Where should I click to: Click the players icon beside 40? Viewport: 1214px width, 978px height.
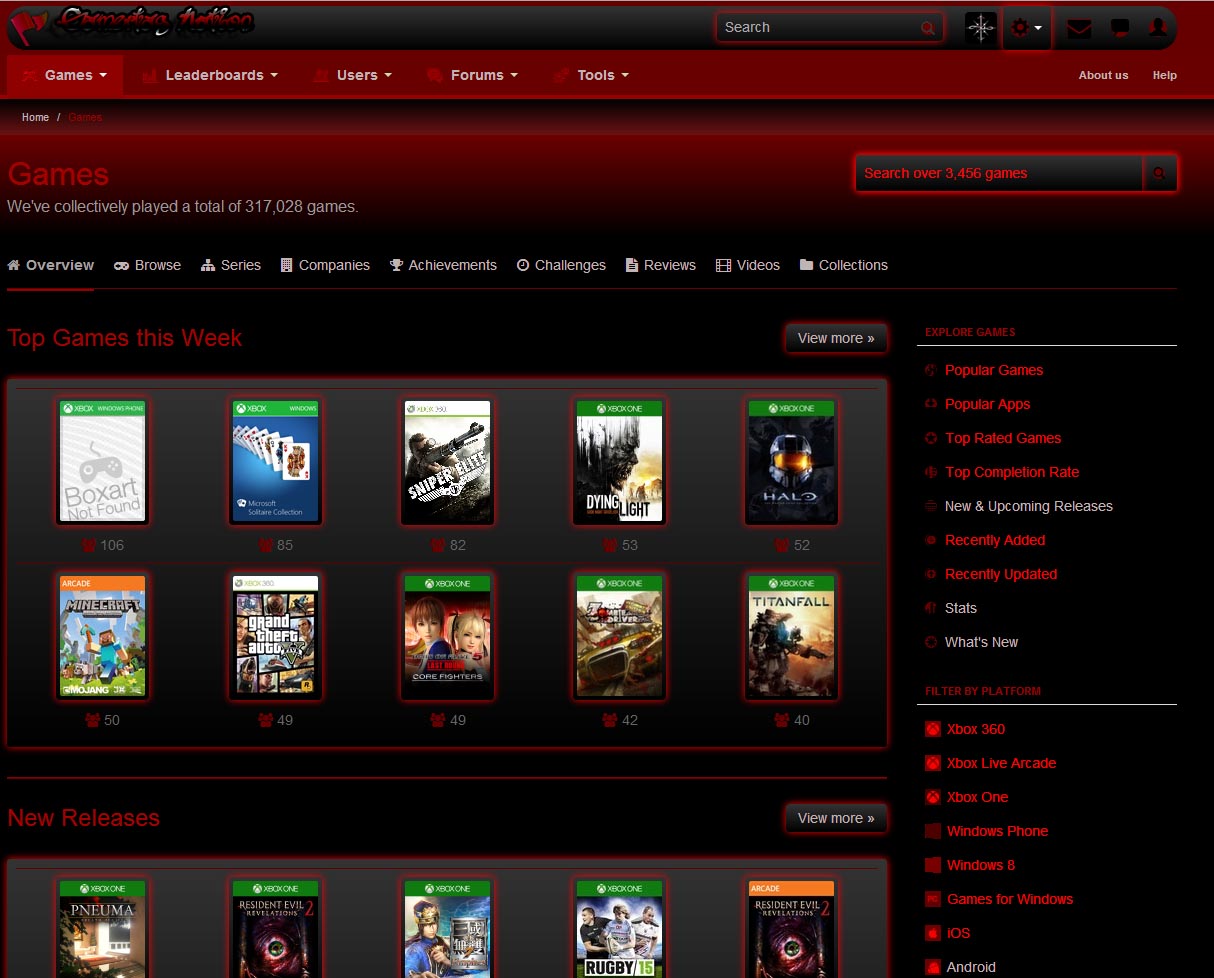pos(781,720)
